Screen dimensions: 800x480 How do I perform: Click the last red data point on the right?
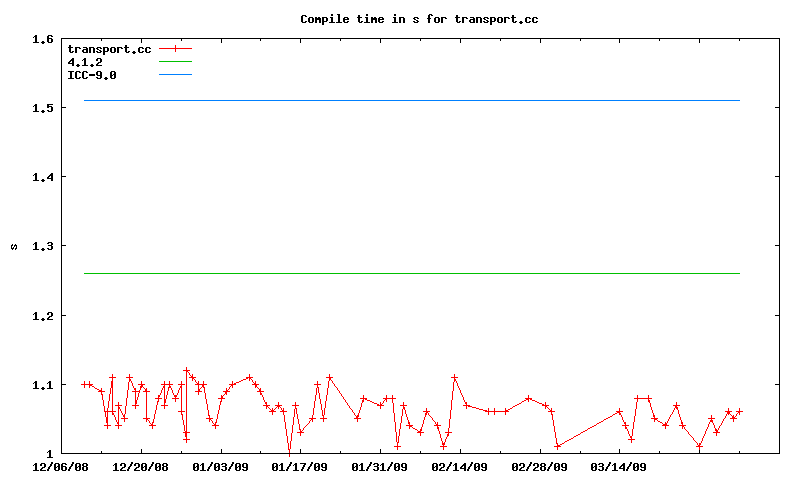point(739,411)
